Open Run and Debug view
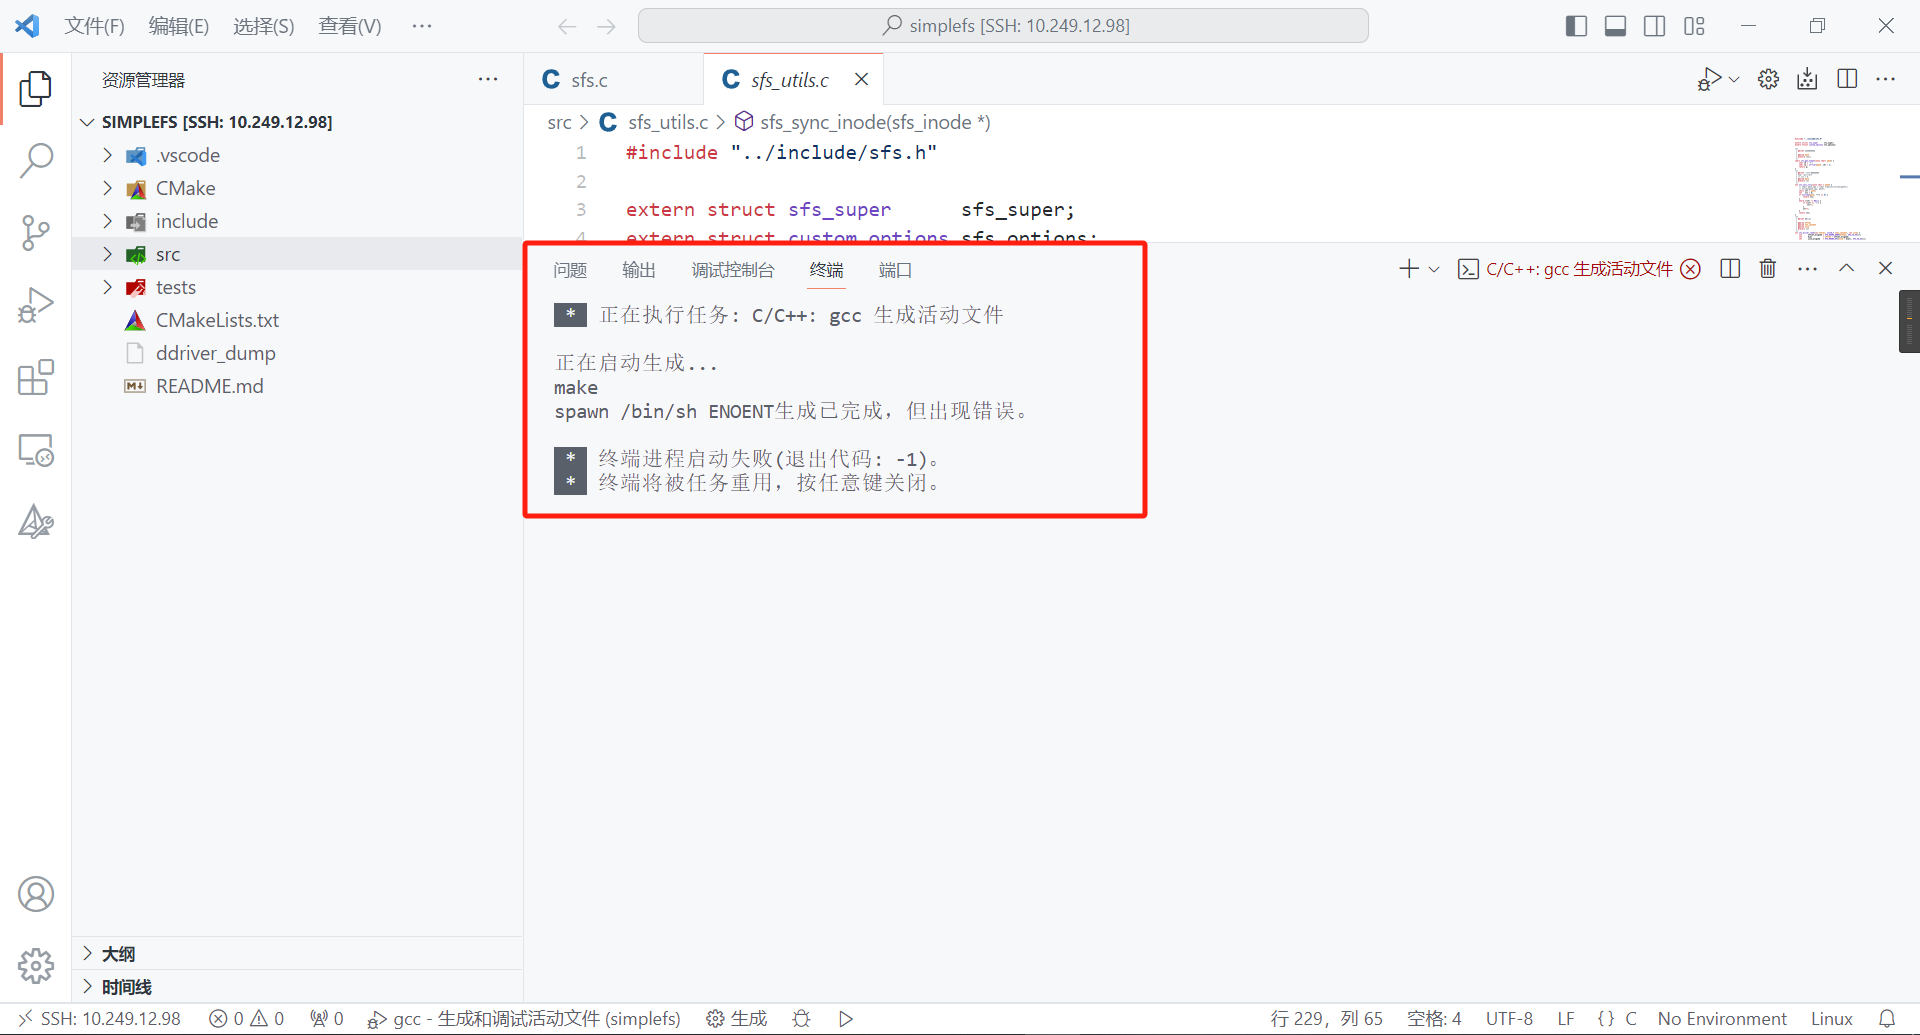This screenshot has width=1920, height=1035. [x=36, y=305]
